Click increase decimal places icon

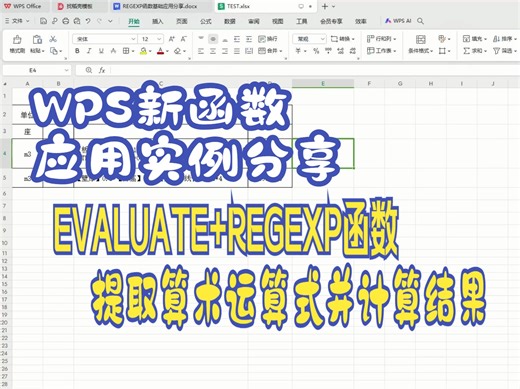(x=340, y=51)
